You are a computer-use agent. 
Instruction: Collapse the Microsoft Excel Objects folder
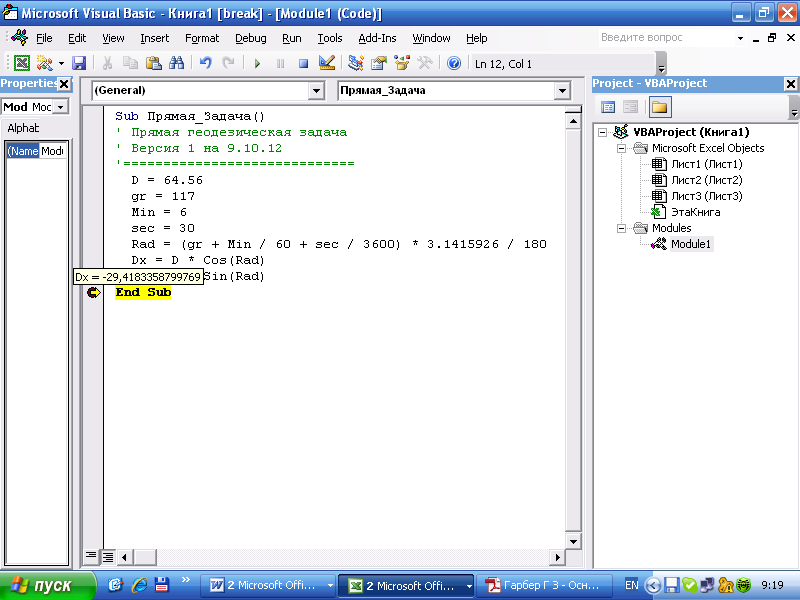621,148
